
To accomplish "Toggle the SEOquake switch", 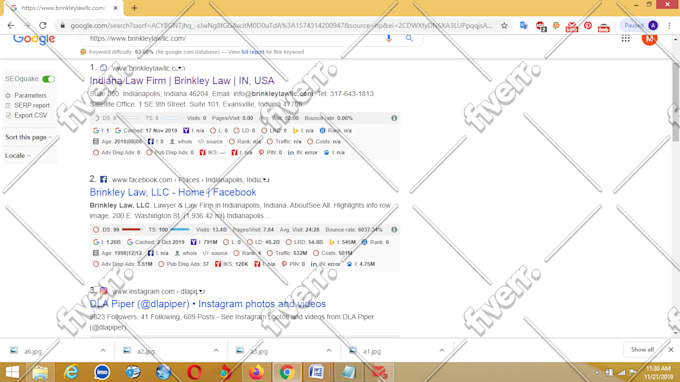I will [x=49, y=79].
